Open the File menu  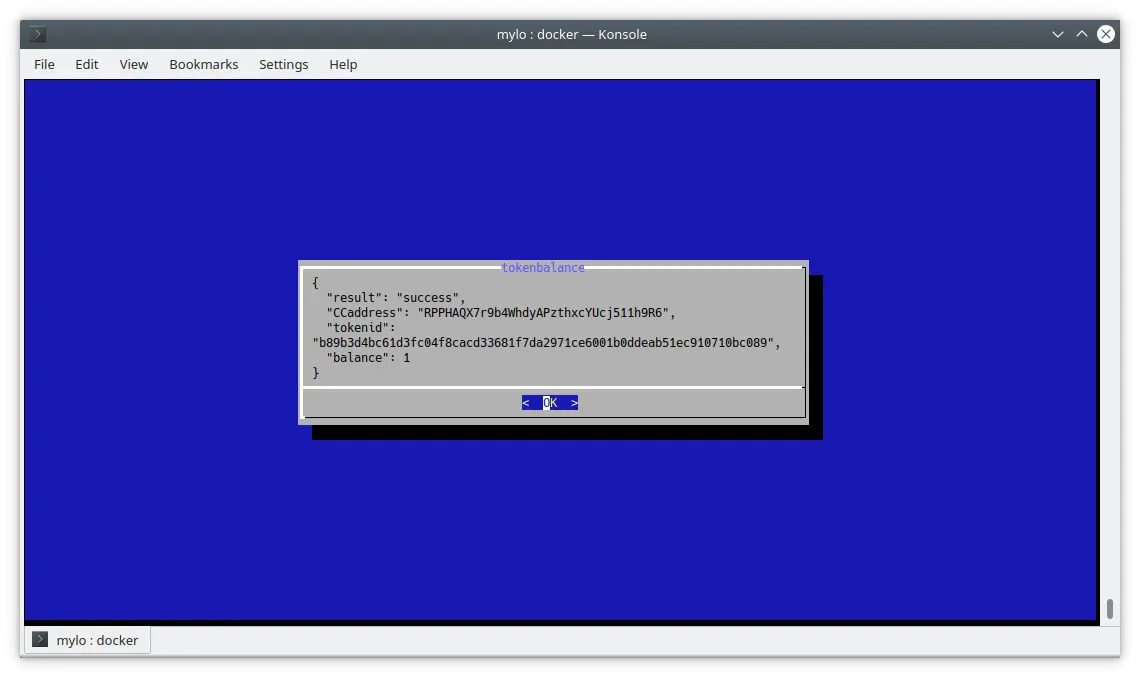click(44, 64)
